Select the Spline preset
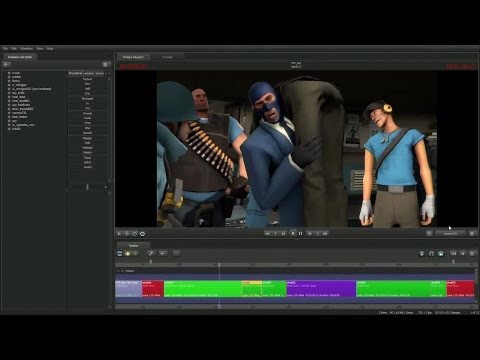Screen dimensions: 480x360 click(x=87, y=162)
